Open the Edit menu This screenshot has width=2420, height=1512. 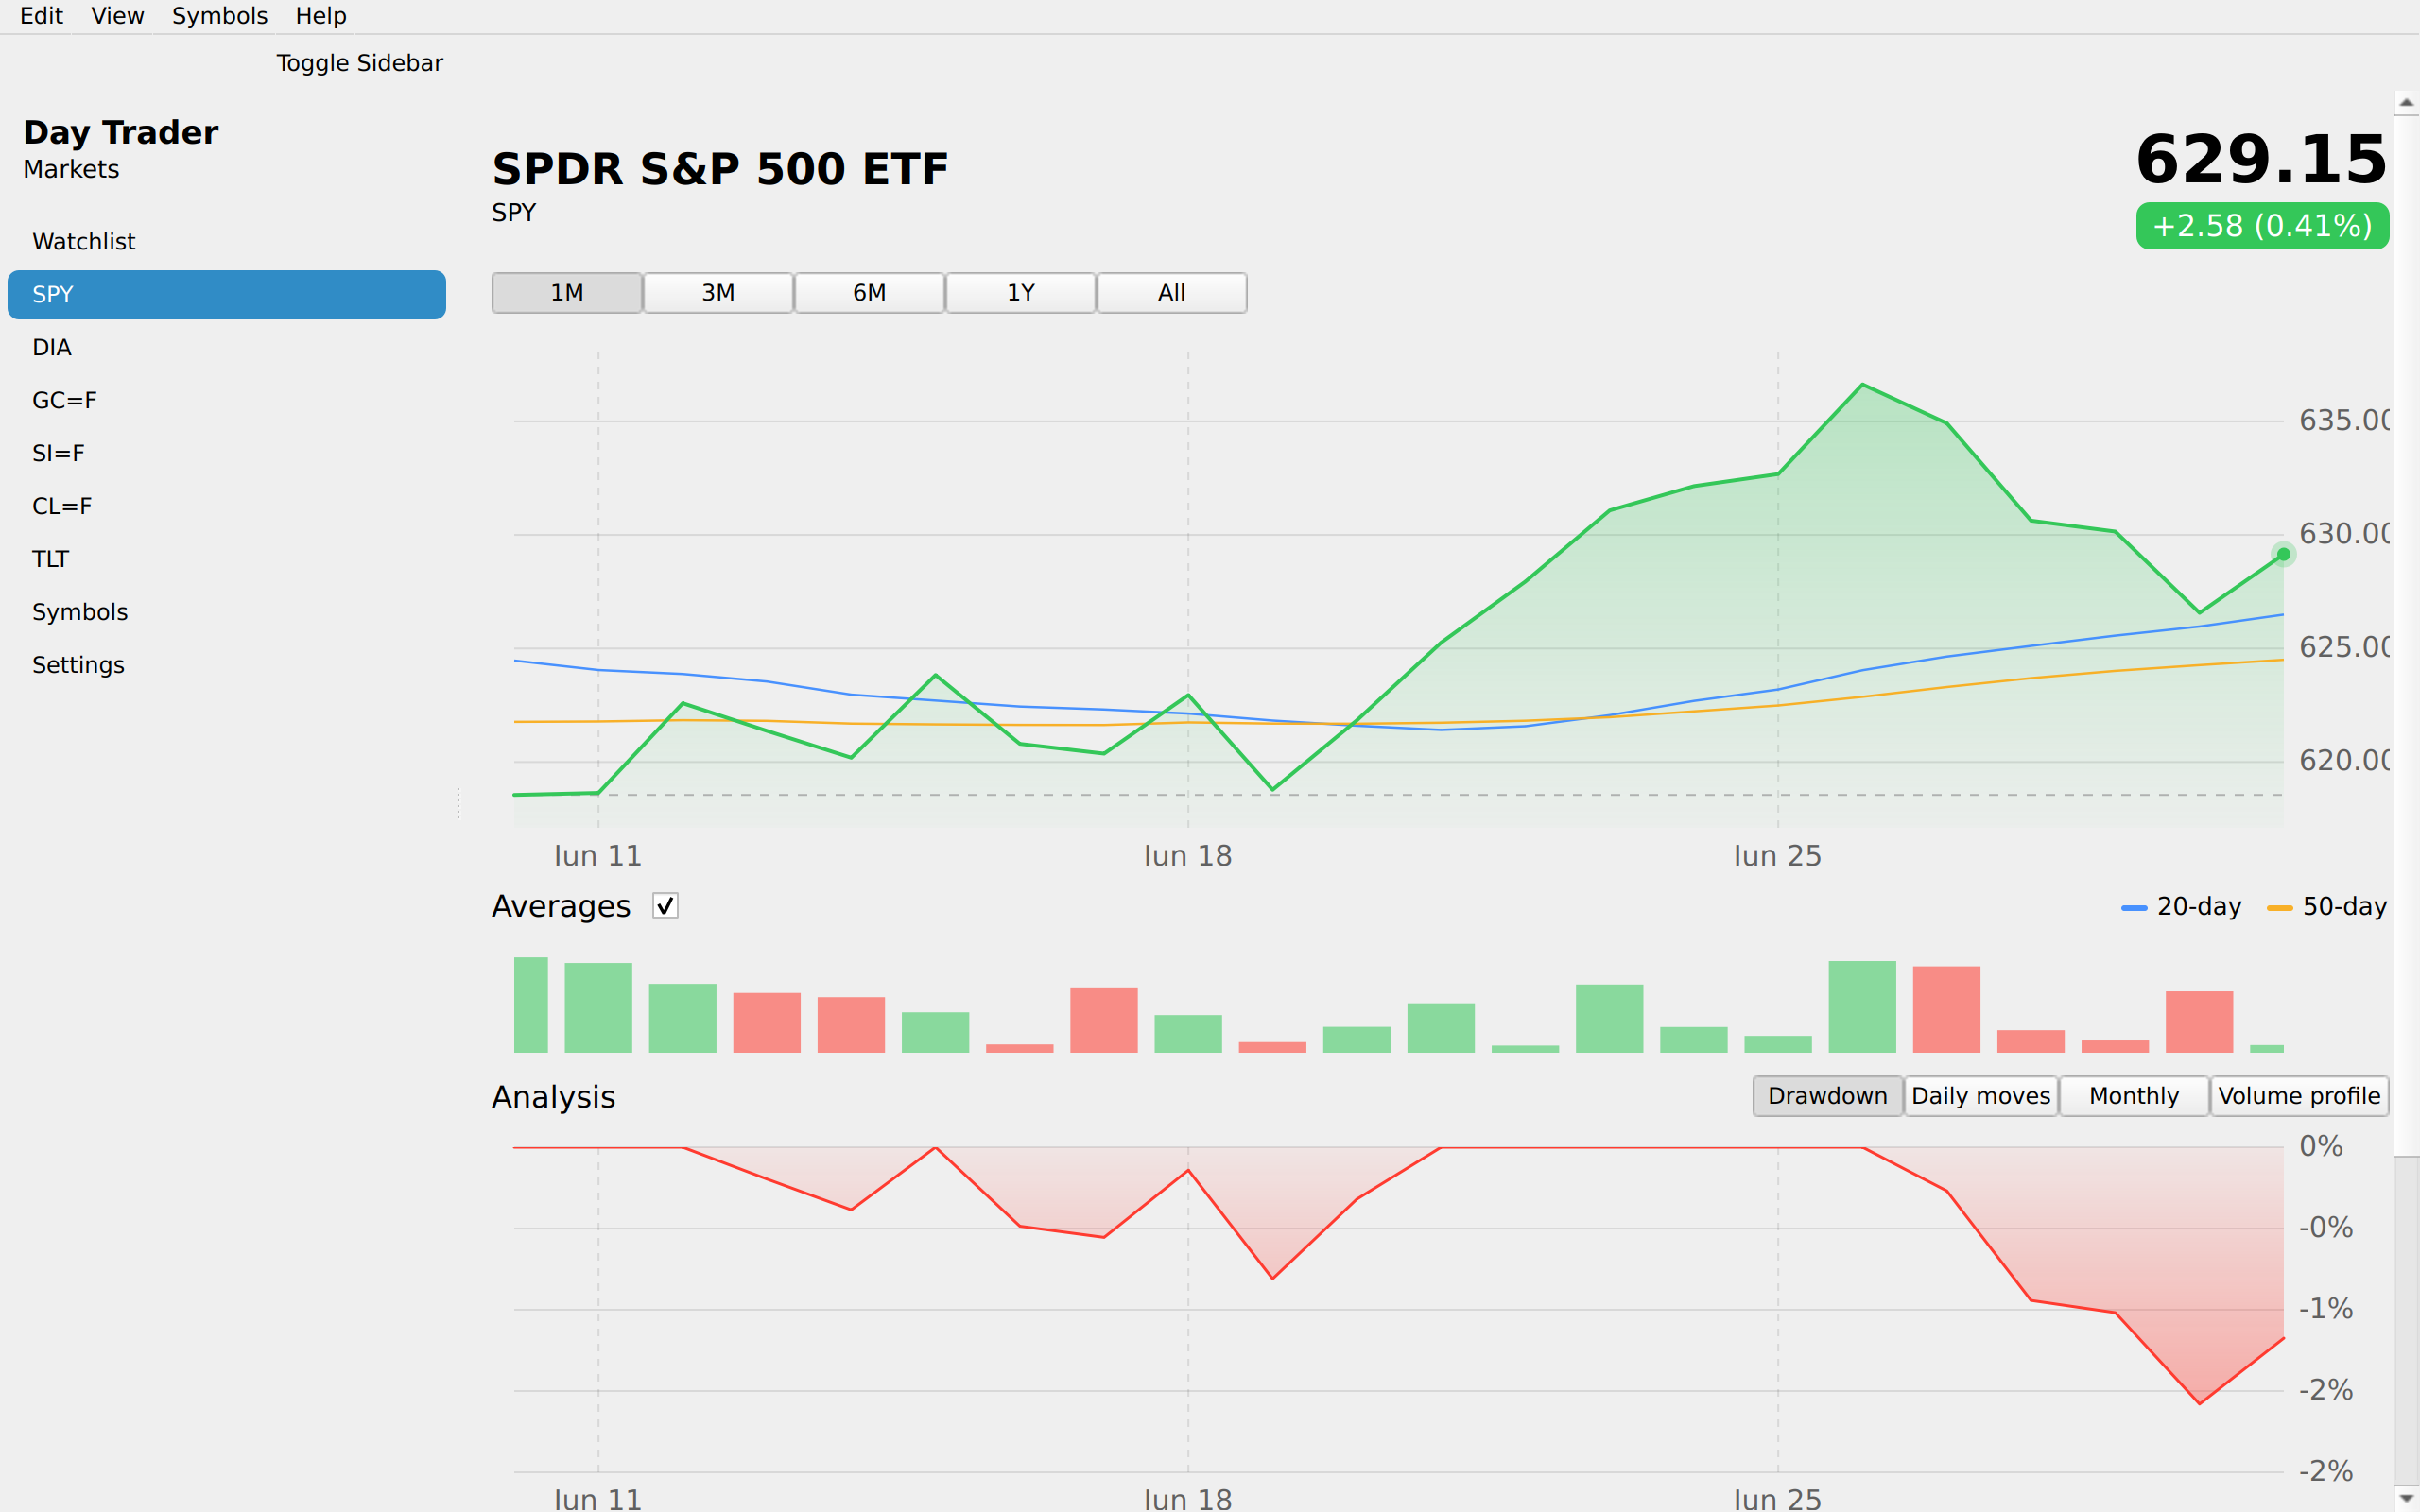click(41, 16)
